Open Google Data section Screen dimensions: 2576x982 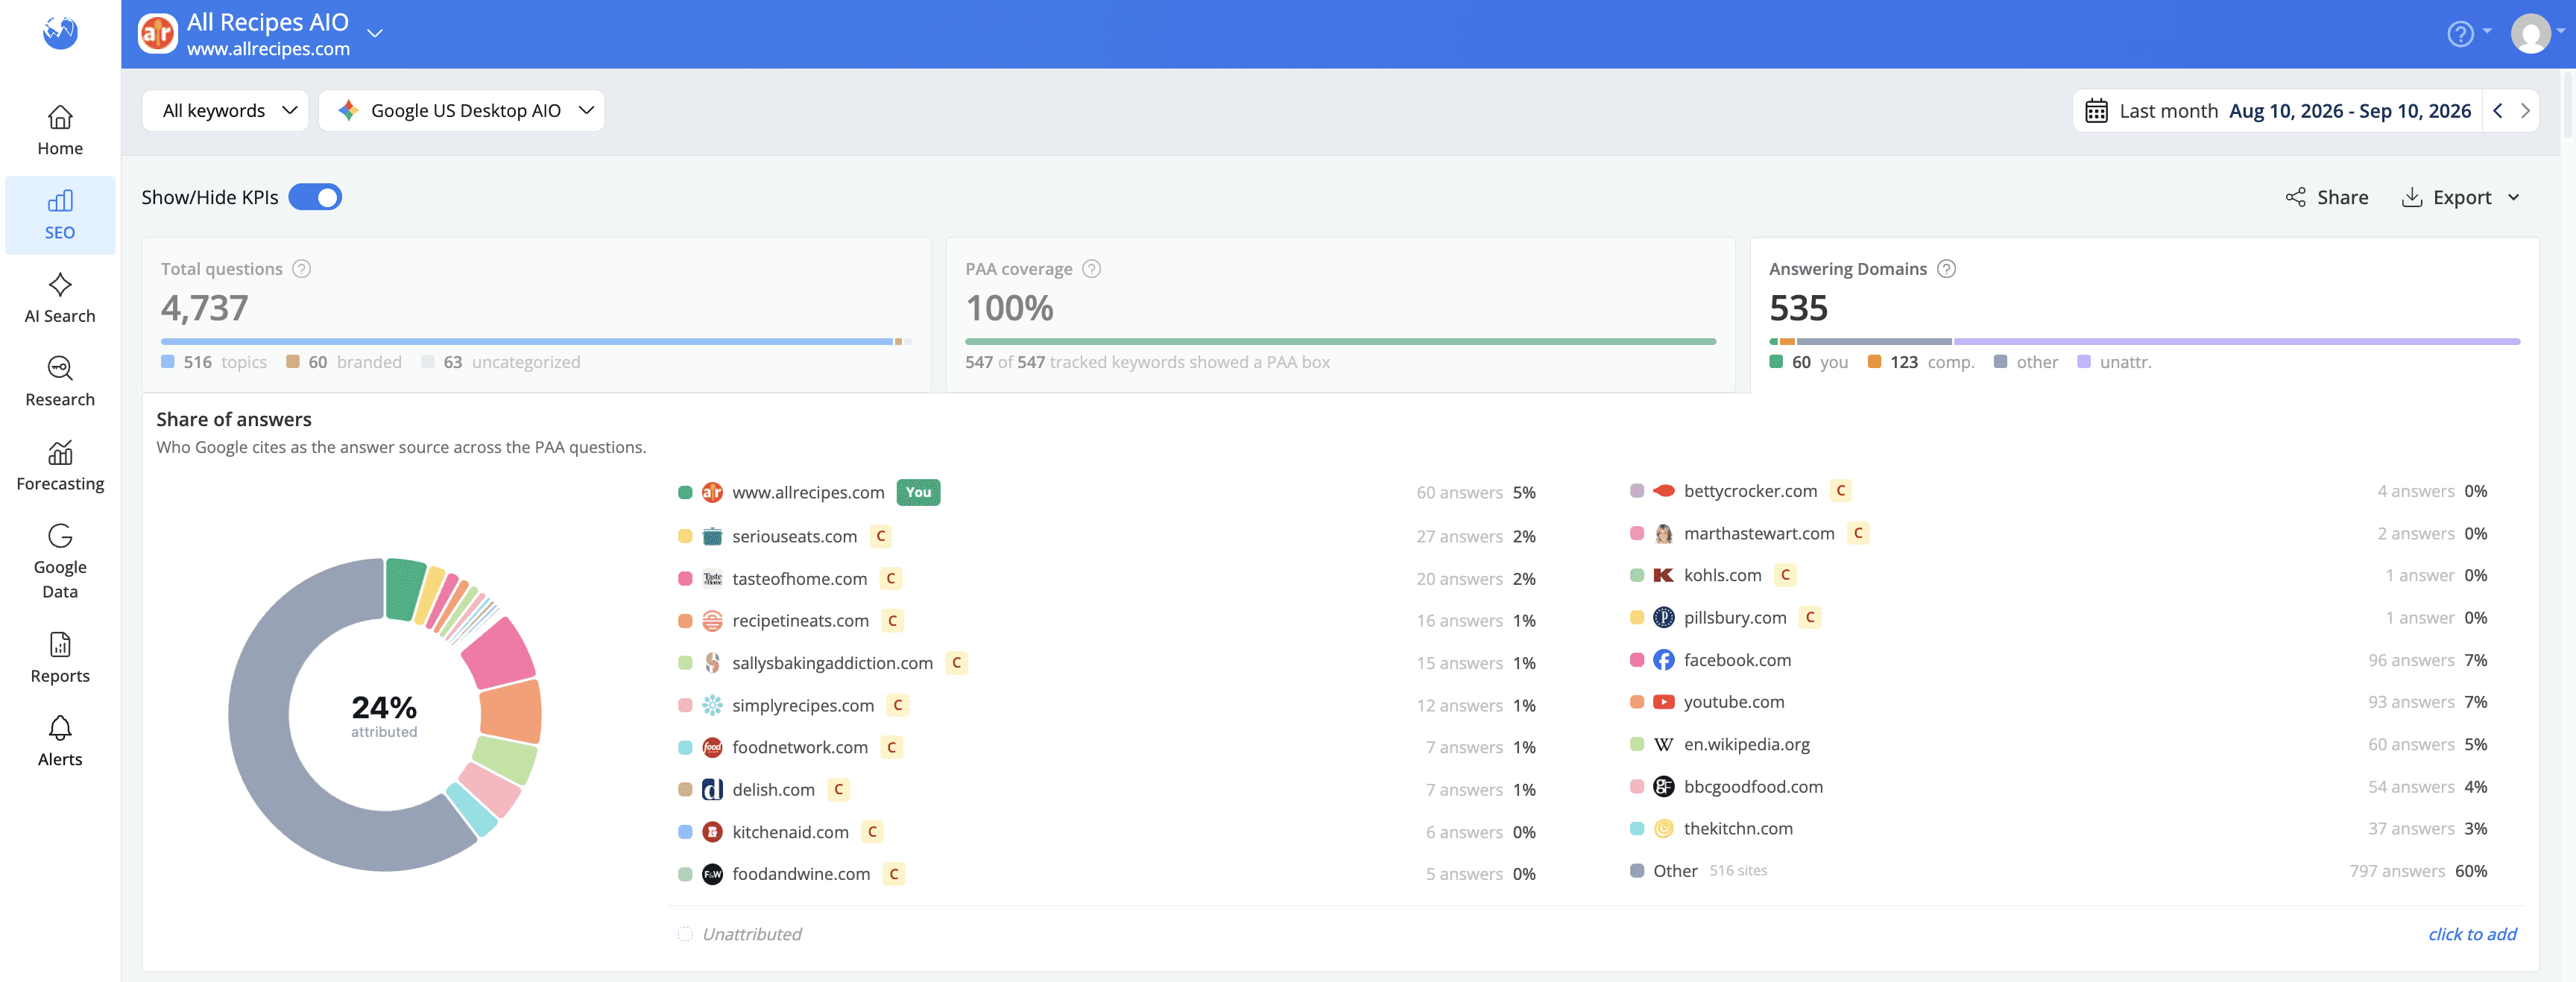click(60, 562)
